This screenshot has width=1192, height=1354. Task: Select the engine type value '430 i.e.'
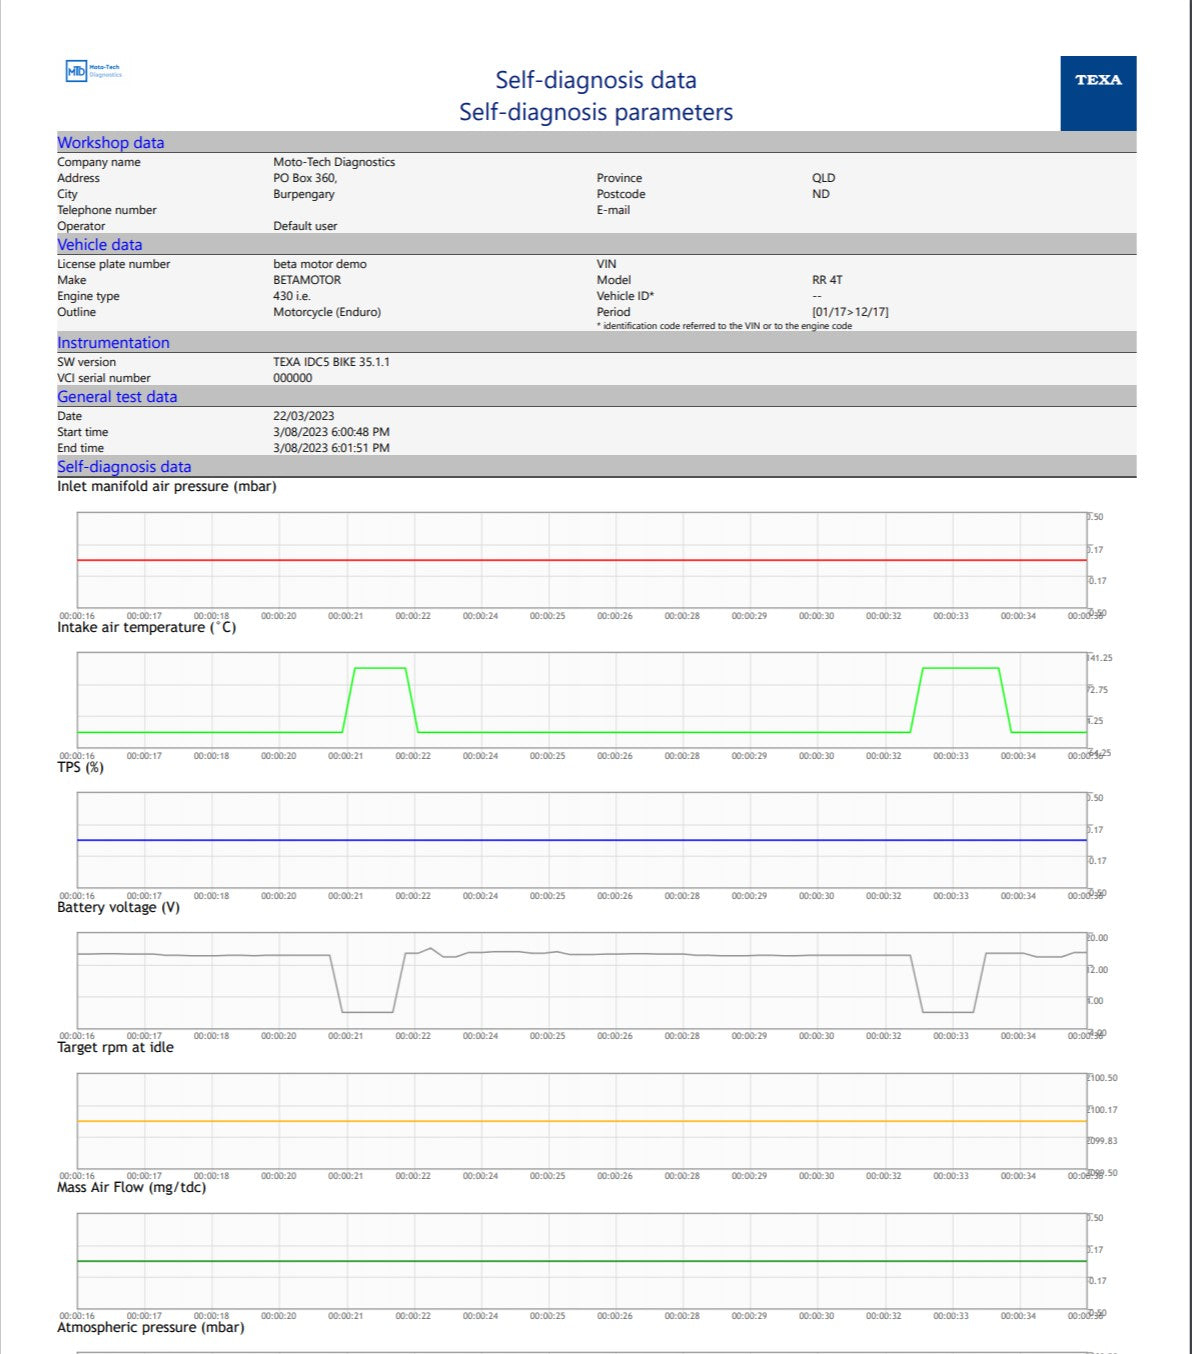(x=292, y=296)
